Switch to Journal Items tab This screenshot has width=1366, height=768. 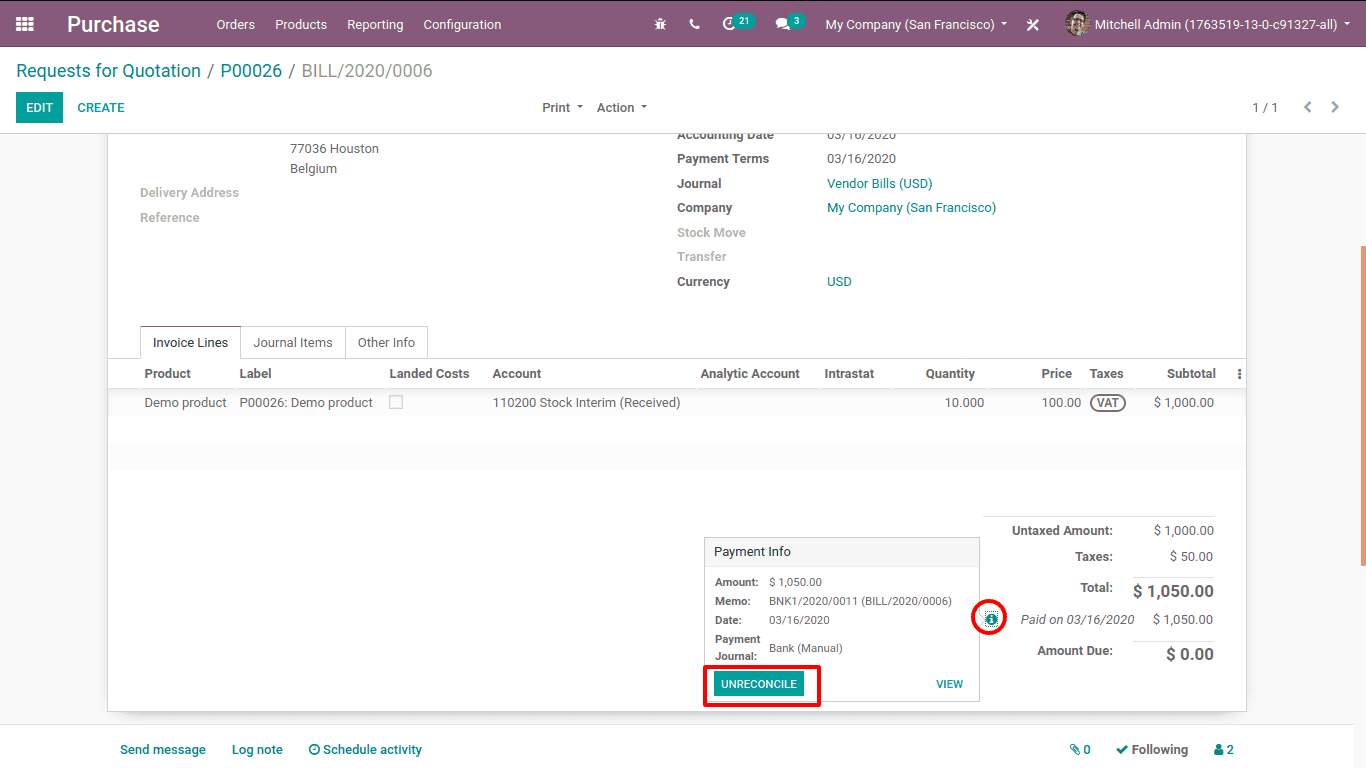point(293,342)
